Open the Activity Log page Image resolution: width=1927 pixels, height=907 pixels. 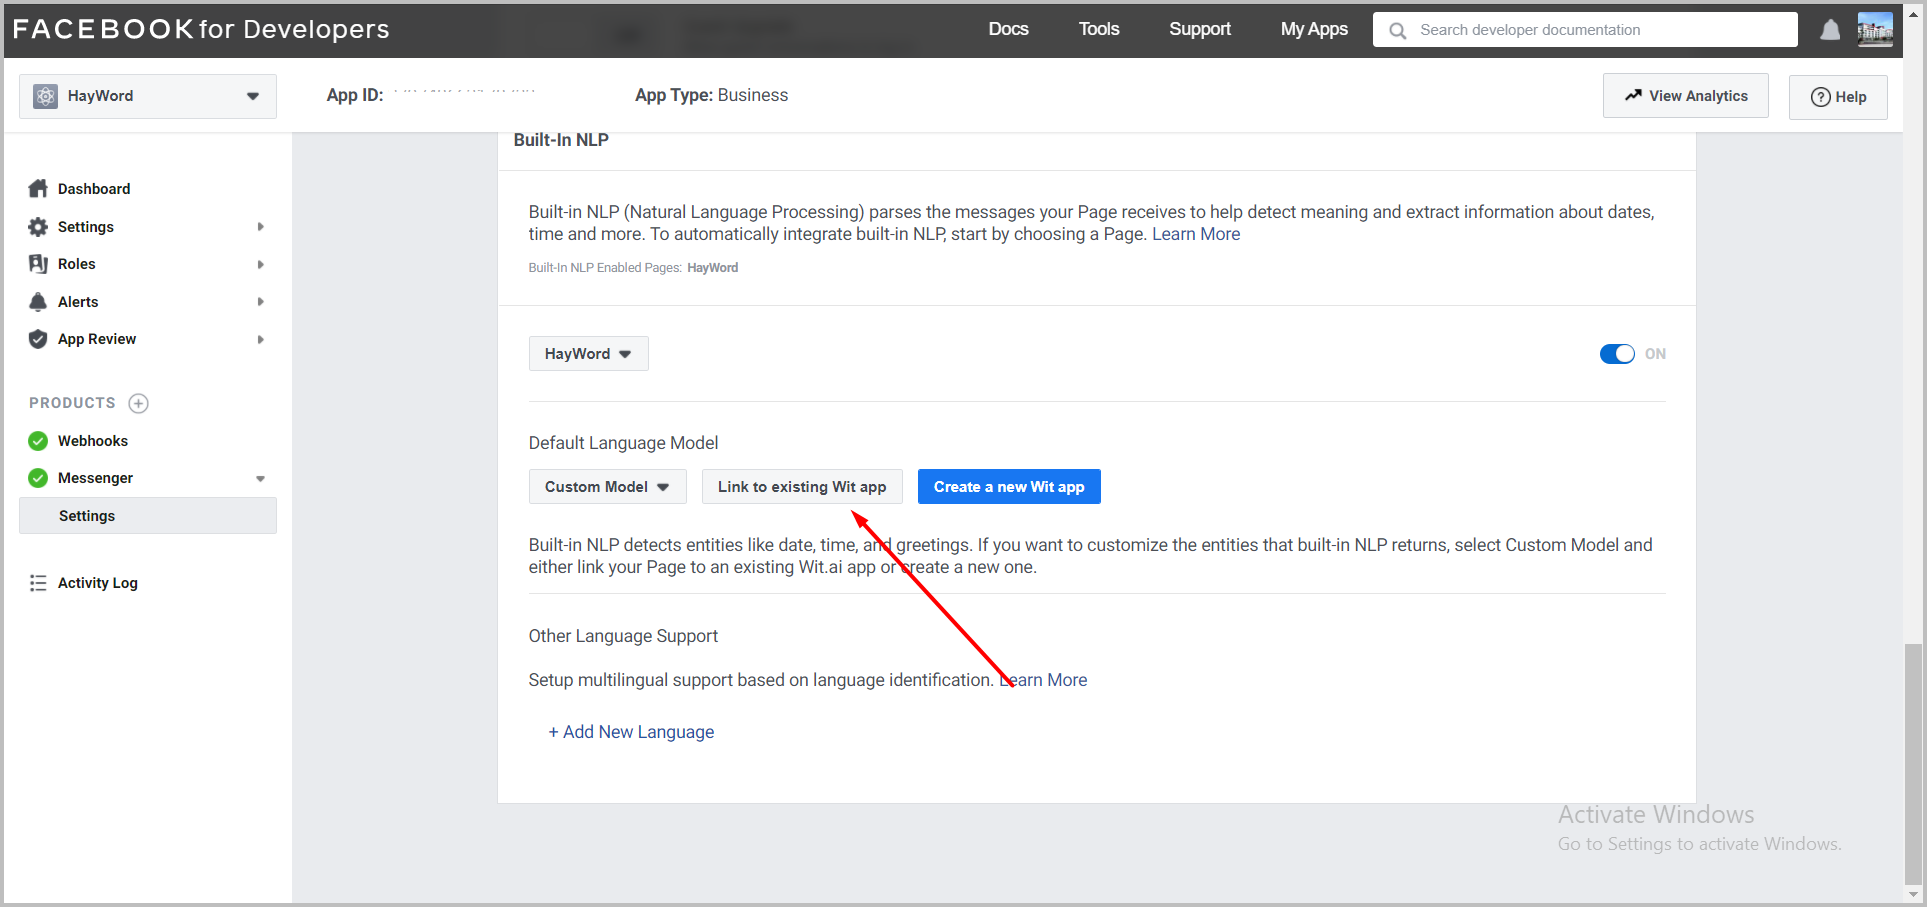click(98, 583)
